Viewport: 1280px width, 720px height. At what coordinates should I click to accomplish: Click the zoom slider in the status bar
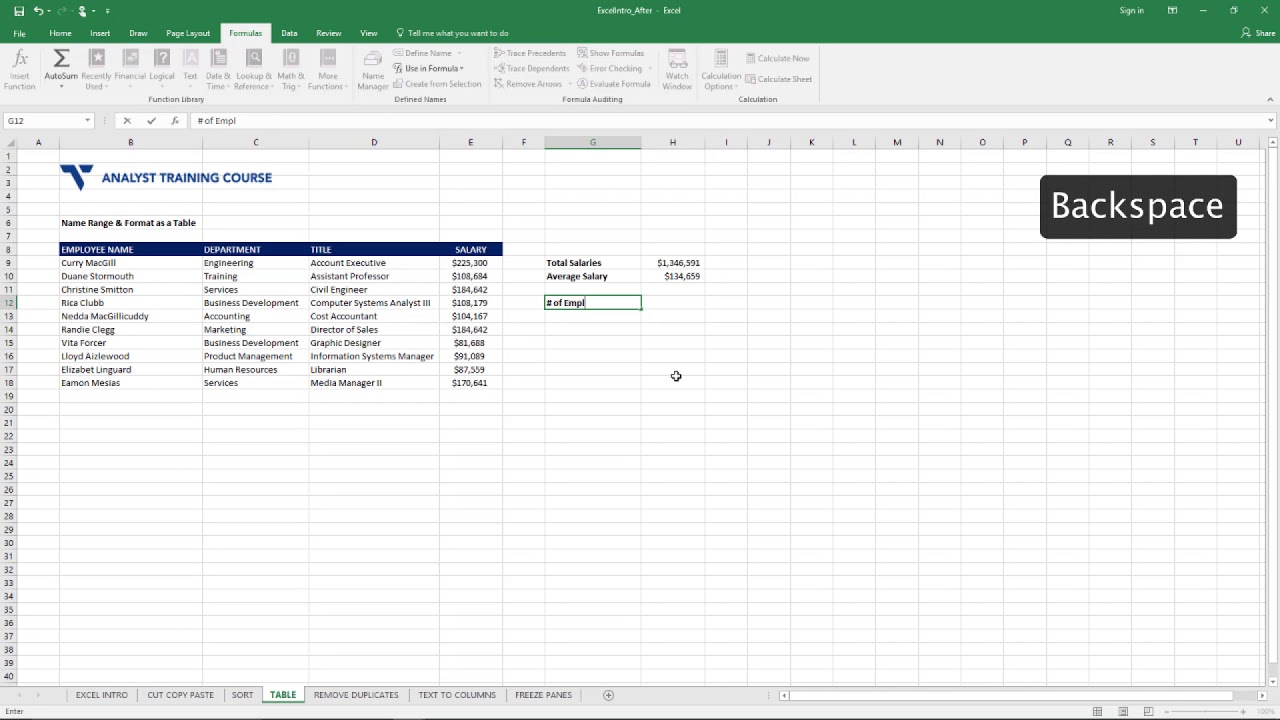1205,711
